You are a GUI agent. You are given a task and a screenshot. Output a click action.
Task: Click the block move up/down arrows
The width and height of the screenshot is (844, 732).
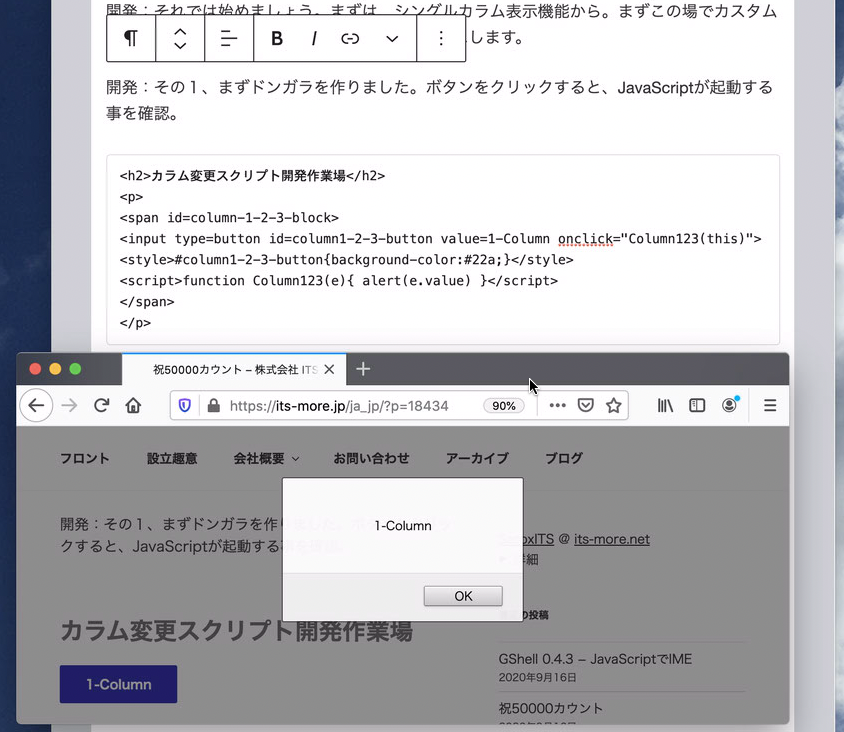180,39
